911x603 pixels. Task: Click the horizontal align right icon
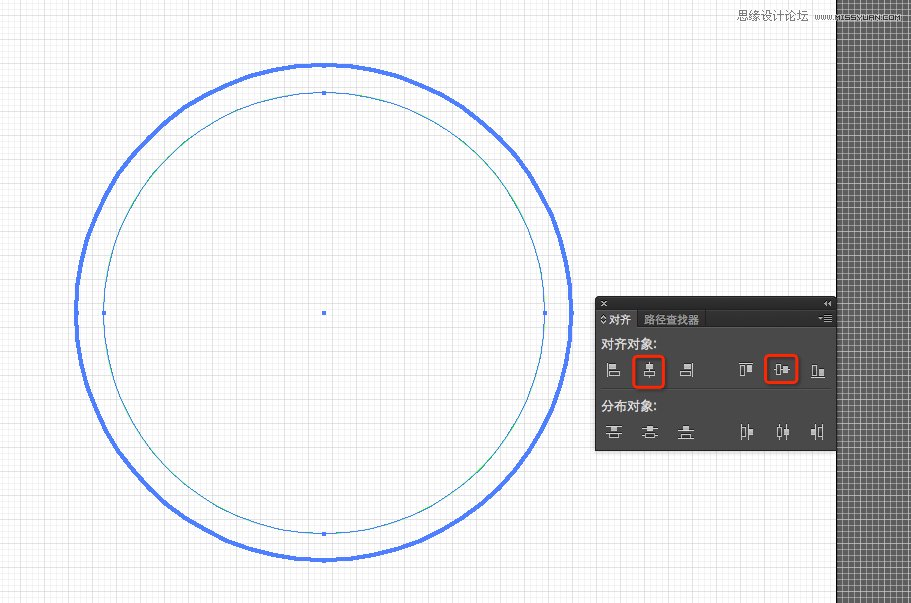tap(686, 371)
